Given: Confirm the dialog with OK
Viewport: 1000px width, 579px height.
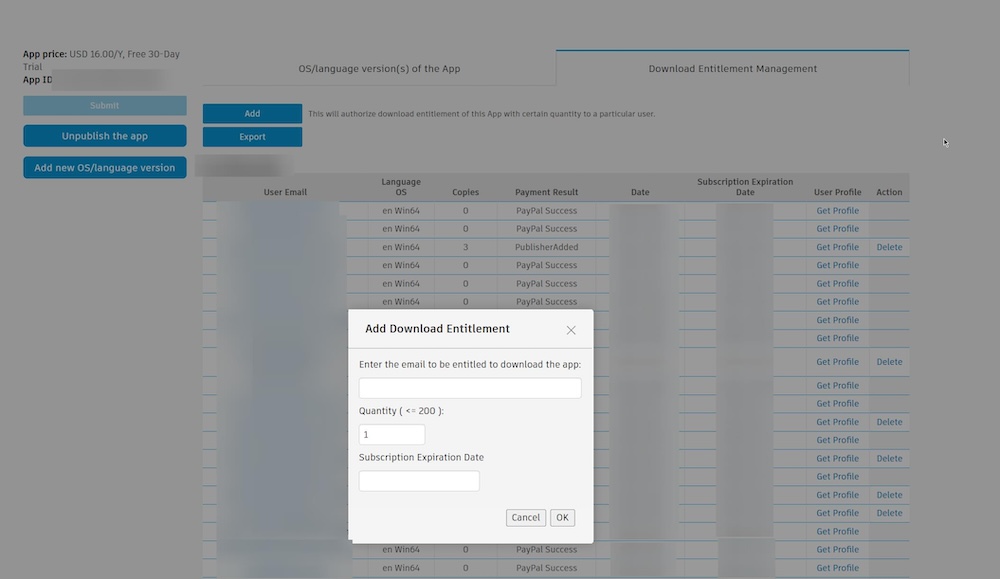Looking at the screenshot, I should pyautogui.click(x=561, y=517).
